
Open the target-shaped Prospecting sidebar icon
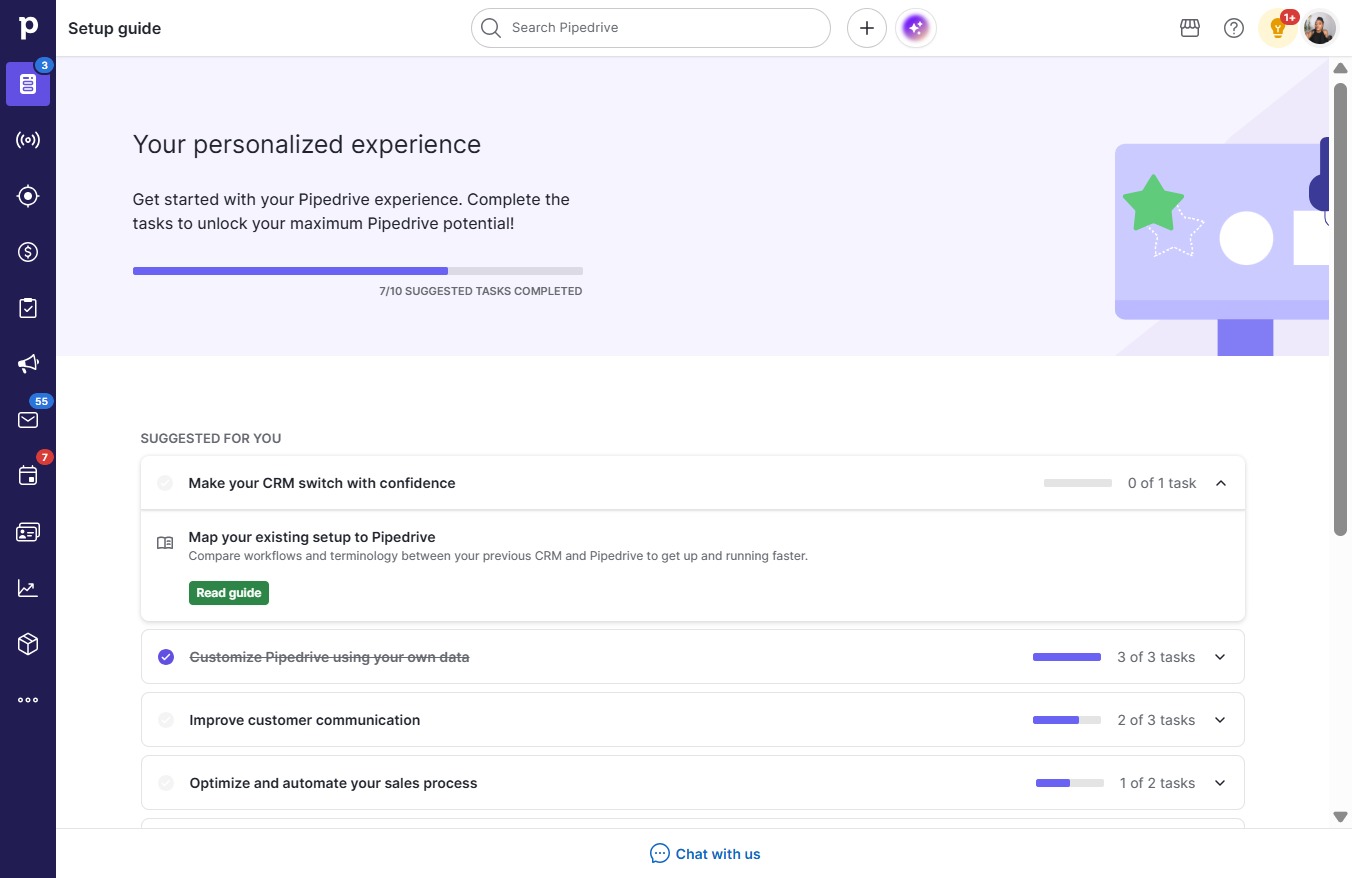(x=28, y=196)
